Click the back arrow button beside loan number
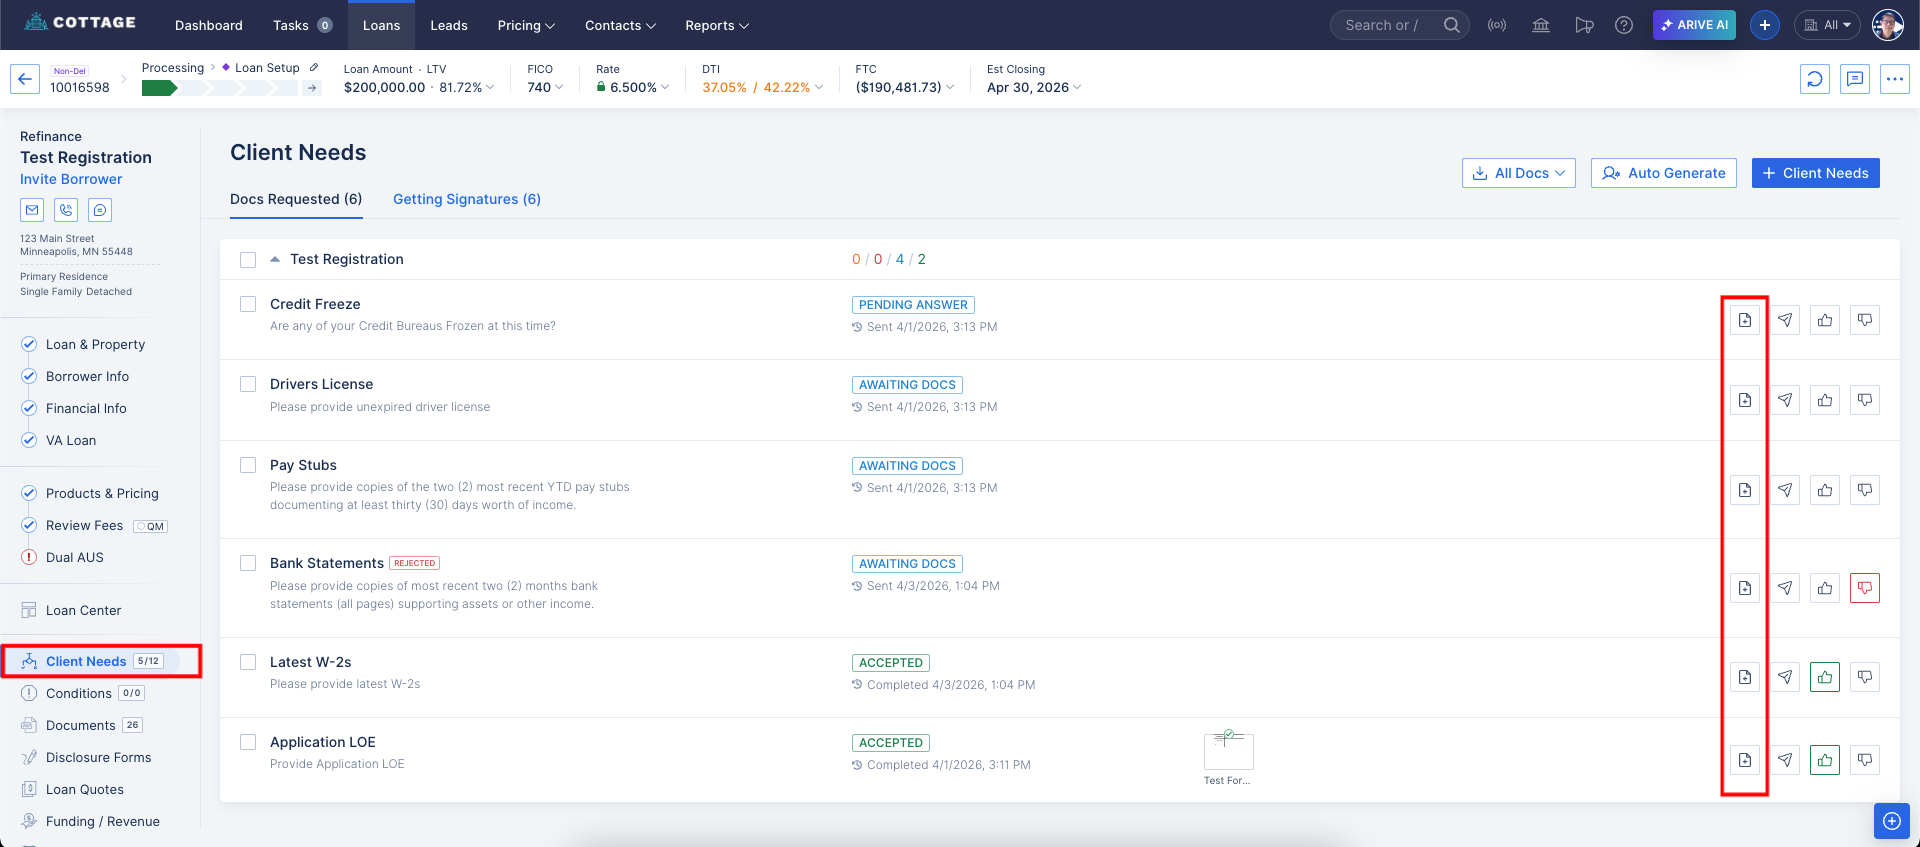The height and width of the screenshot is (847, 1920). point(25,79)
